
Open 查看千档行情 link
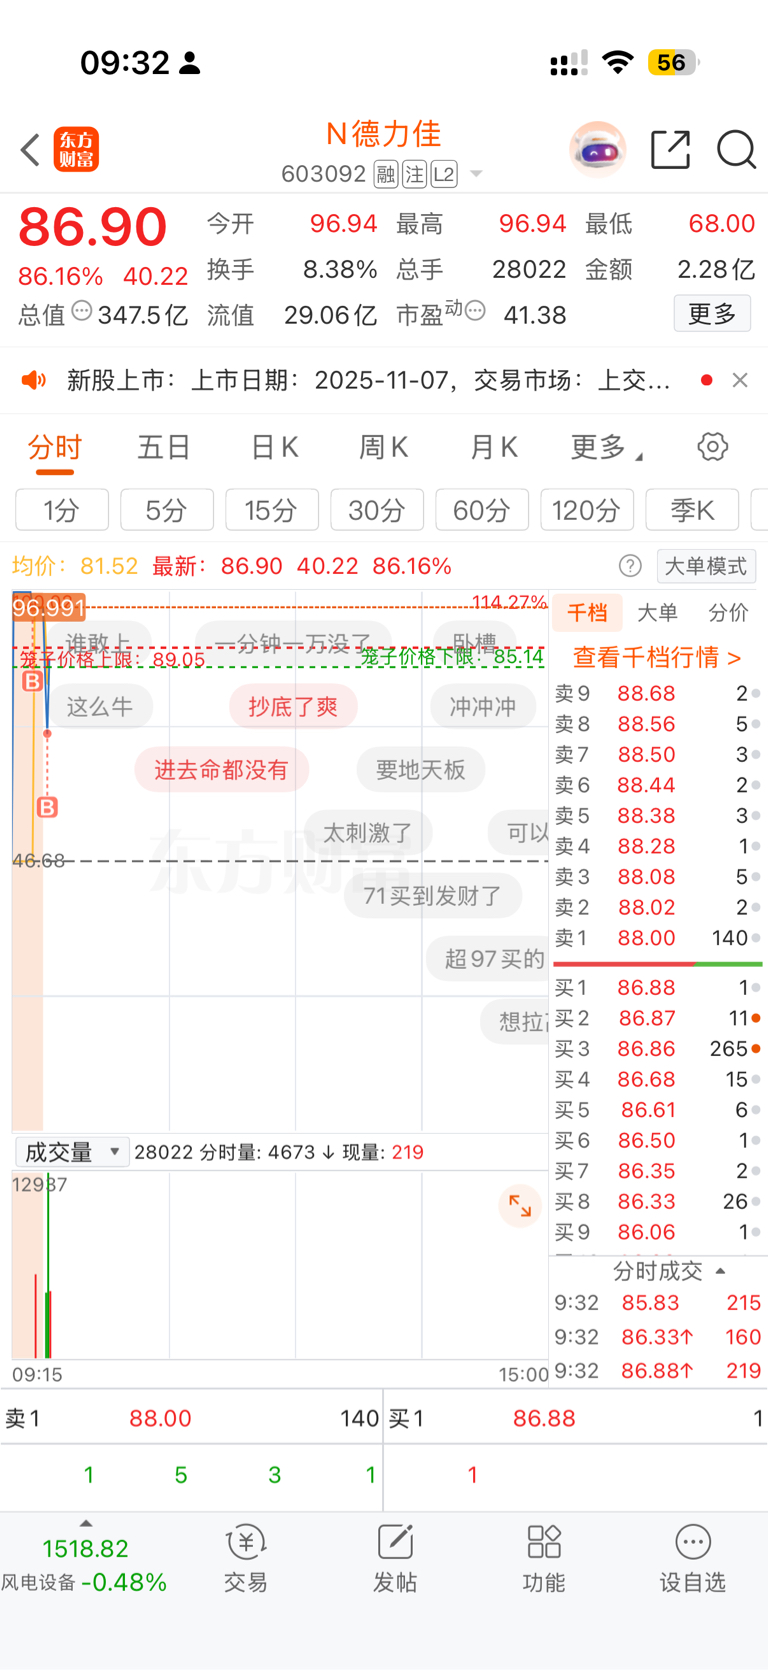coord(657,657)
